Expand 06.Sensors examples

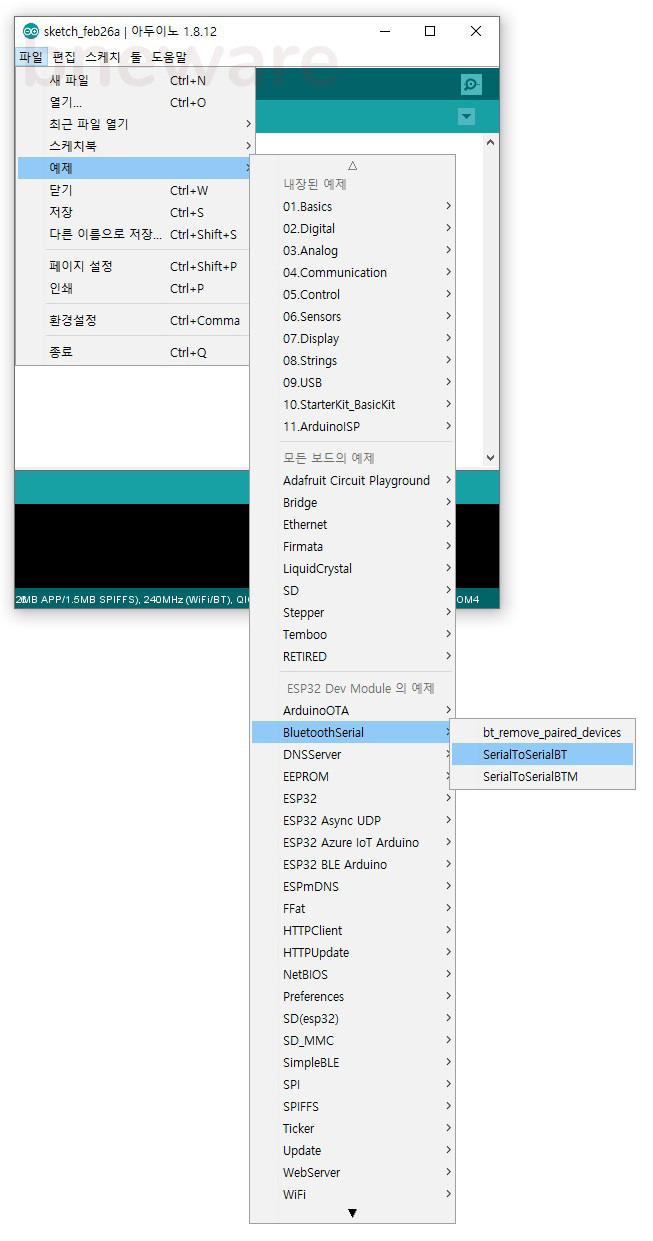[352, 316]
